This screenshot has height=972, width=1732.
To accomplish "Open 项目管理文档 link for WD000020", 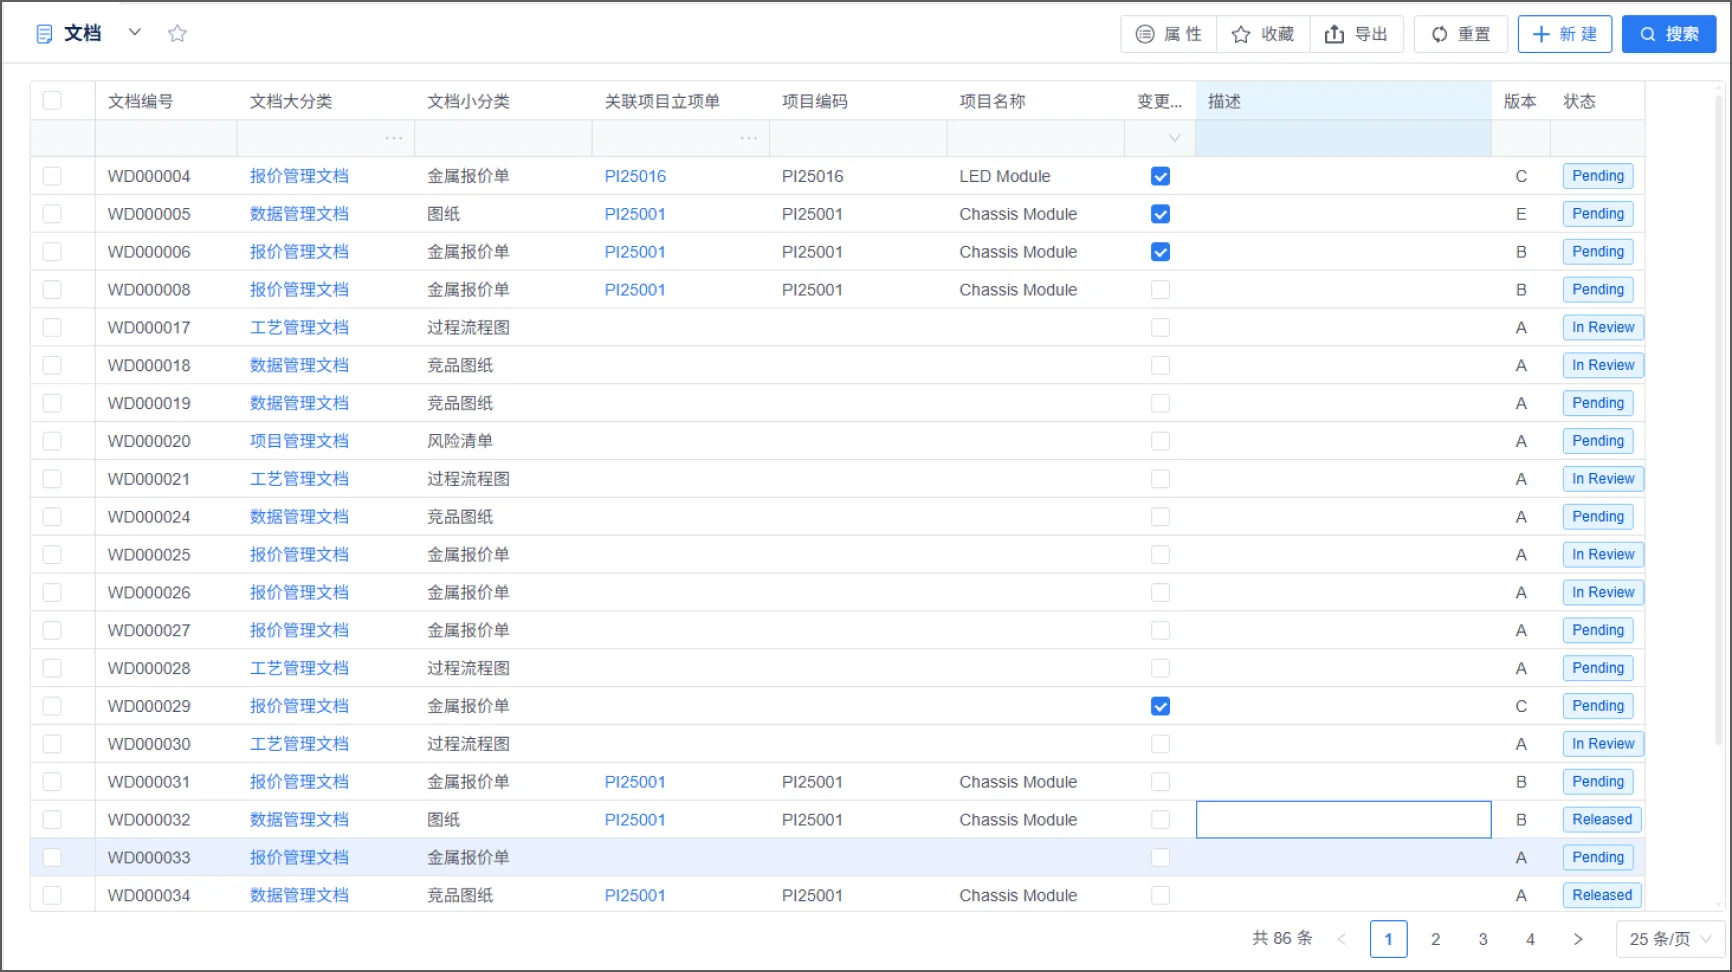I will point(299,441).
